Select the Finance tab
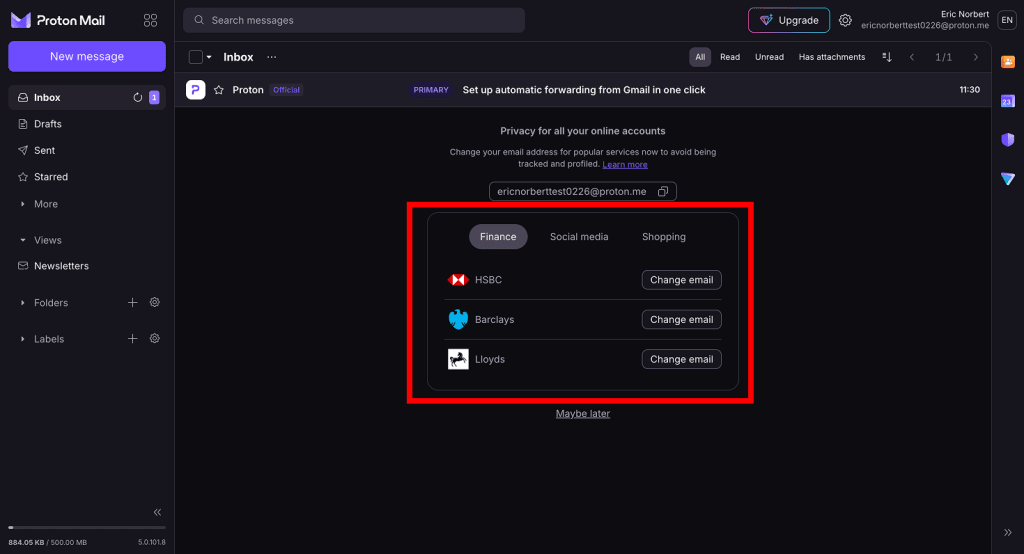Screen dimensions: 1024x554 498,236
